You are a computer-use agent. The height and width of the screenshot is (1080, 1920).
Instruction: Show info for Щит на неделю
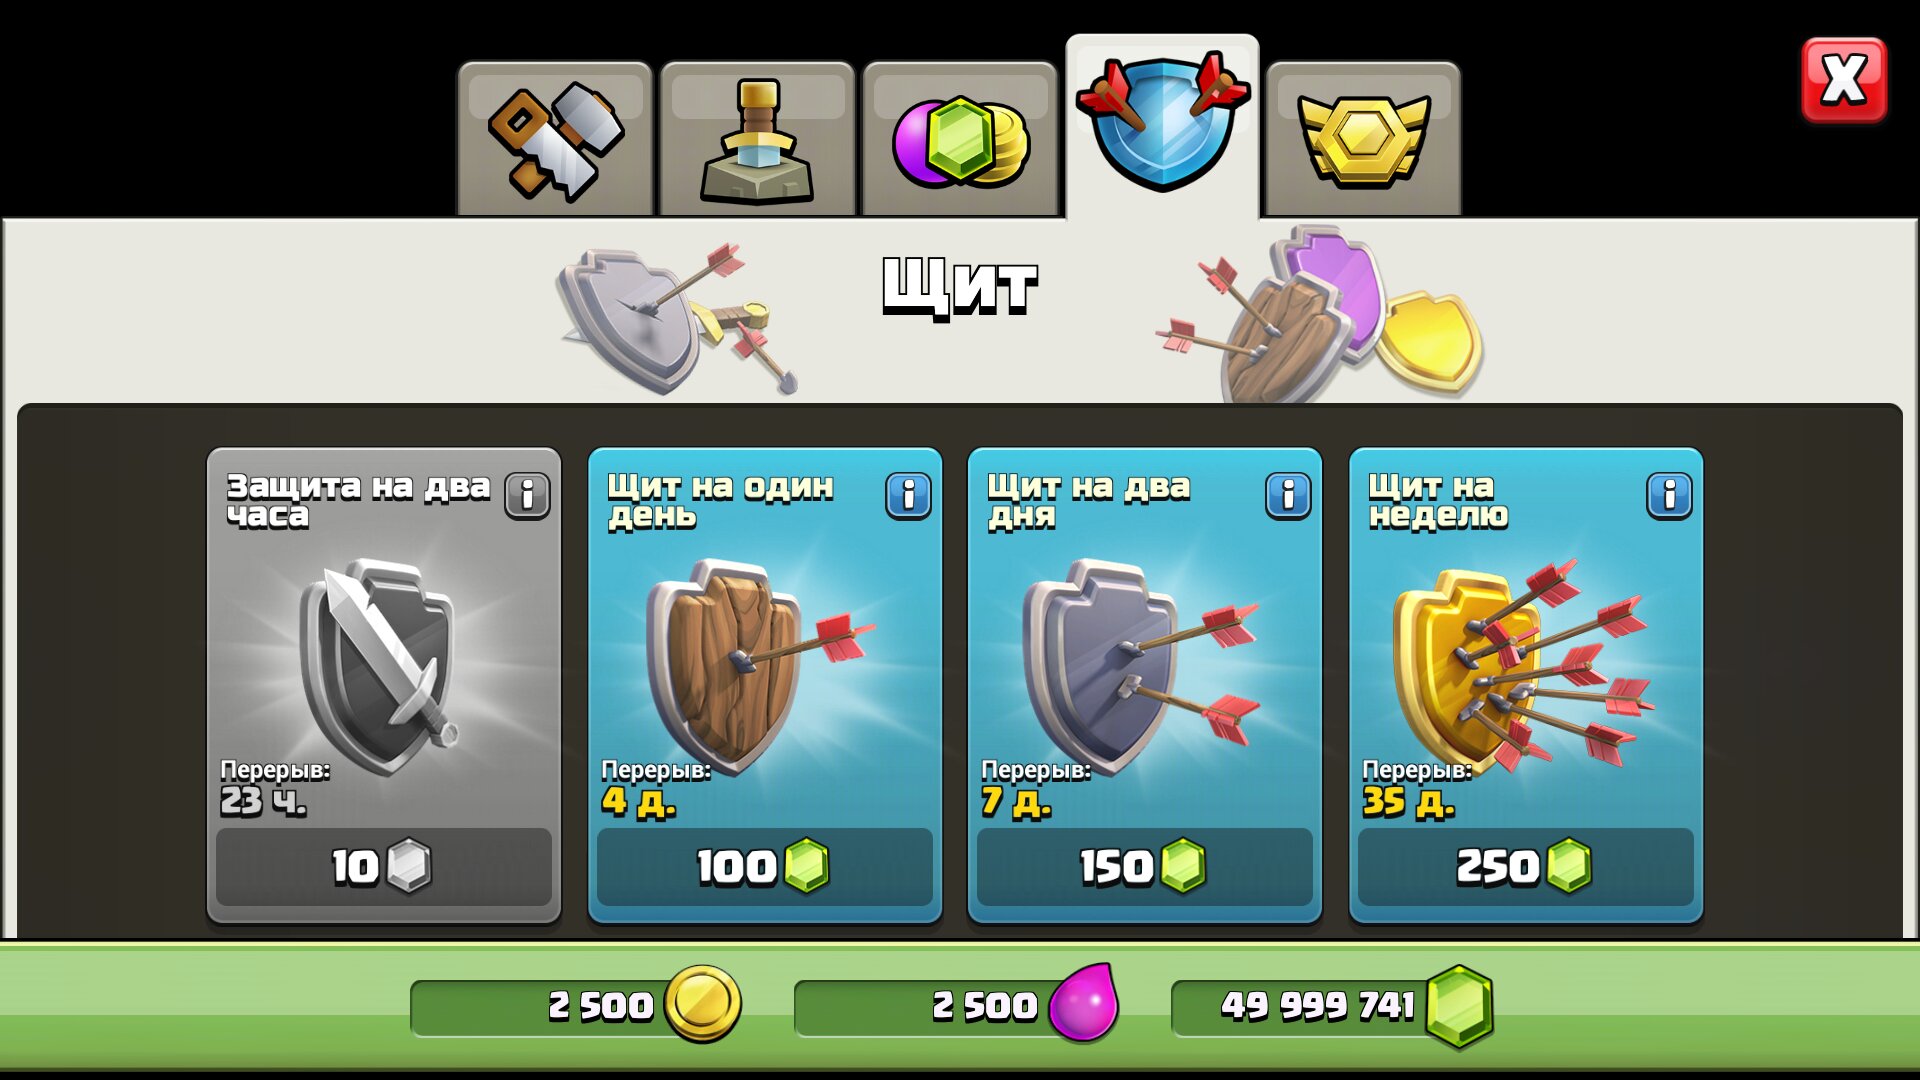point(1669,495)
